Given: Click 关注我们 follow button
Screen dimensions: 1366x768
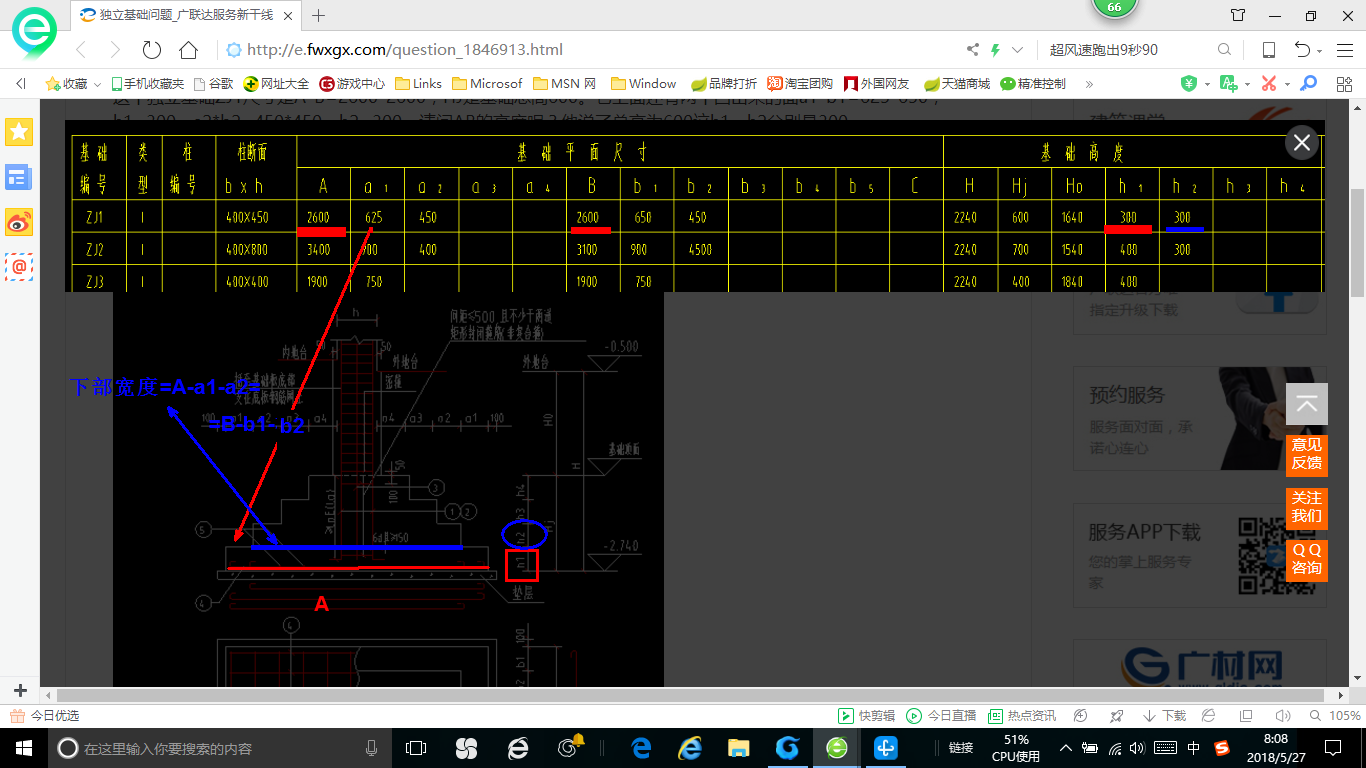Looking at the screenshot, I should (x=1307, y=507).
